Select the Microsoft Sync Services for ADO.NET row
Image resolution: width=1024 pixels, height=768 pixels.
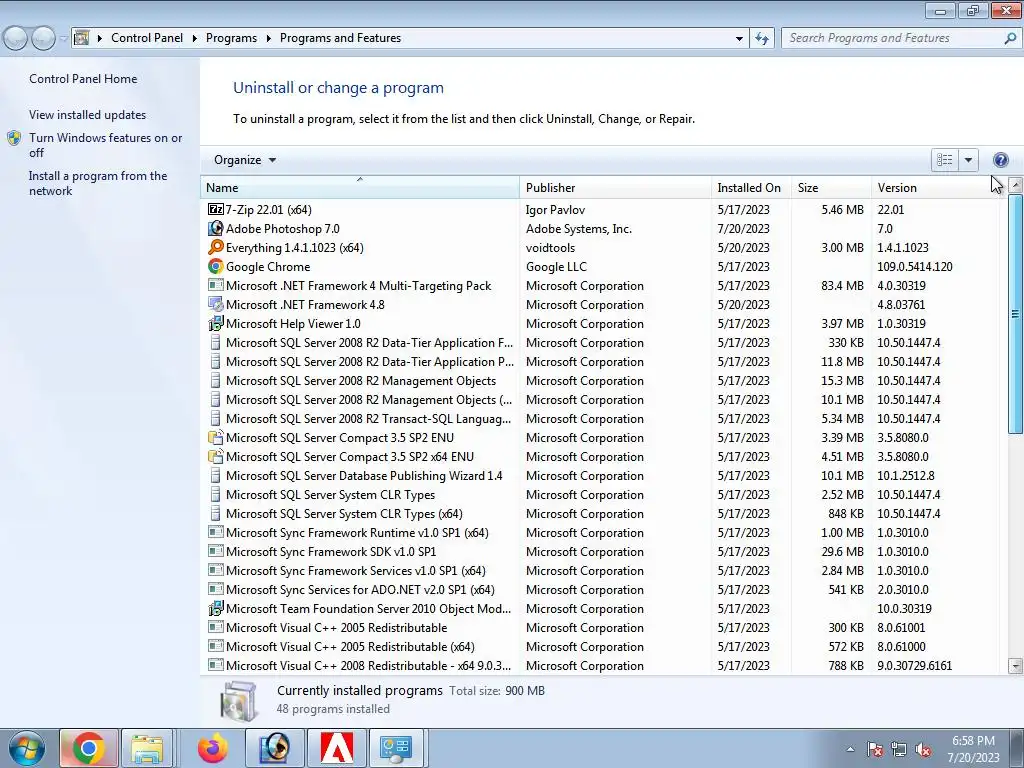point(601,590)
